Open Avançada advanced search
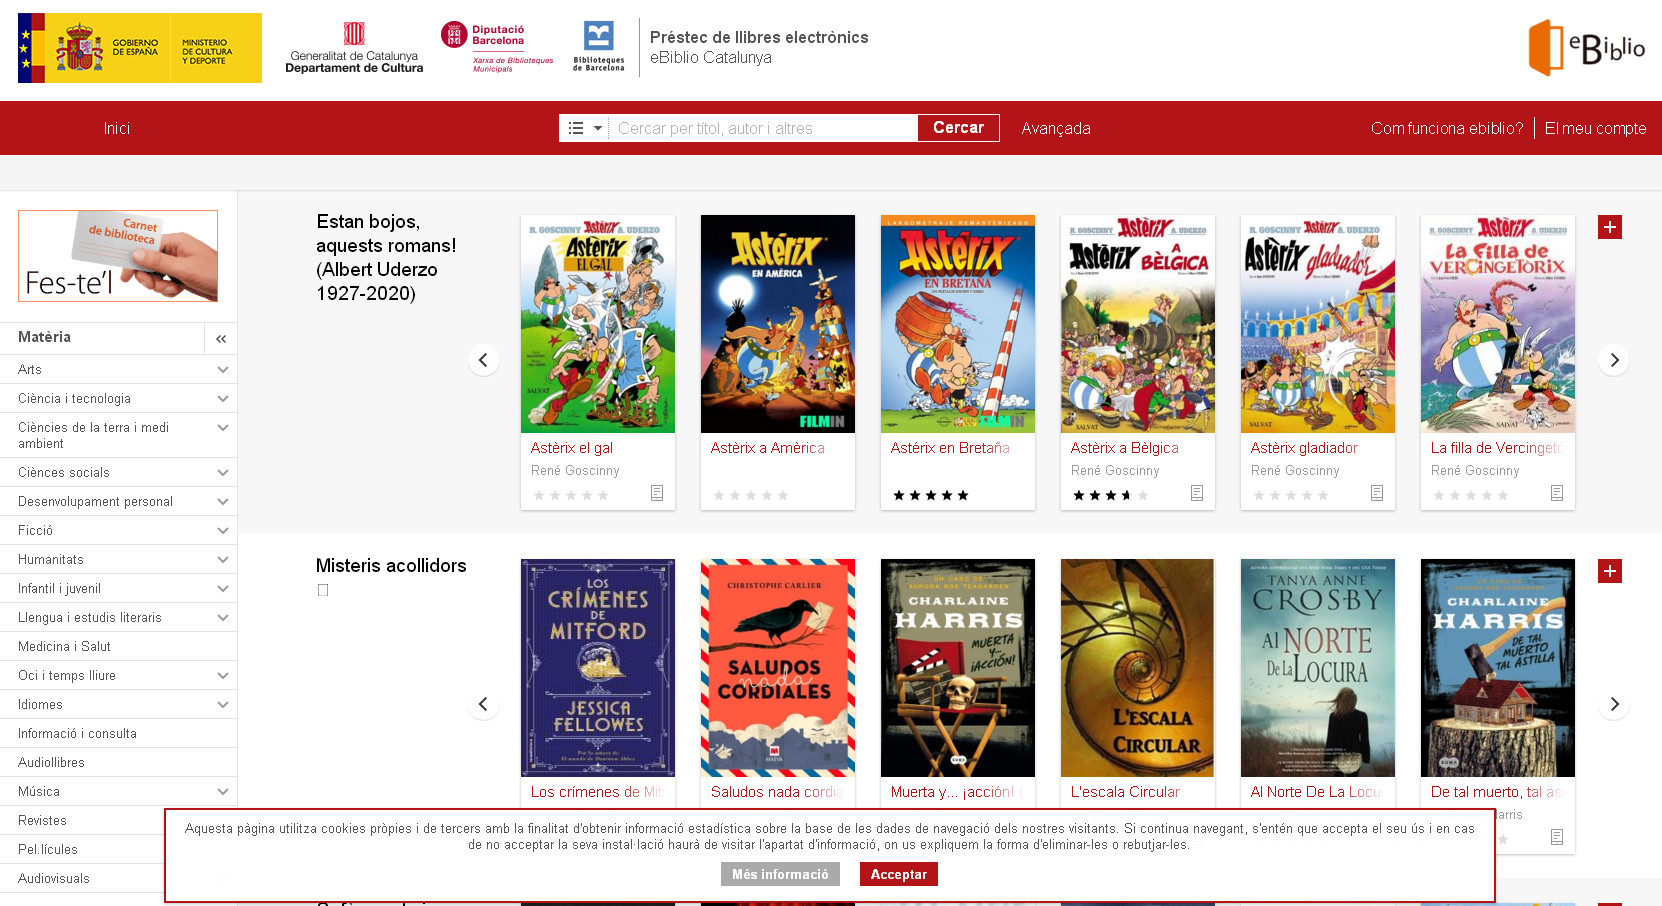Viewport: 1662px width, 906px height. [1056, 128]
